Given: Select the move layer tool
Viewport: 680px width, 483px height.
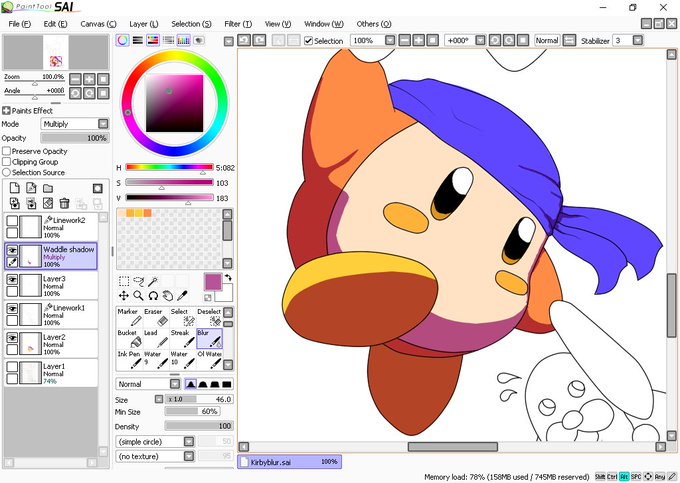Looking at the screenshot, I should click(x=124, y=296).
